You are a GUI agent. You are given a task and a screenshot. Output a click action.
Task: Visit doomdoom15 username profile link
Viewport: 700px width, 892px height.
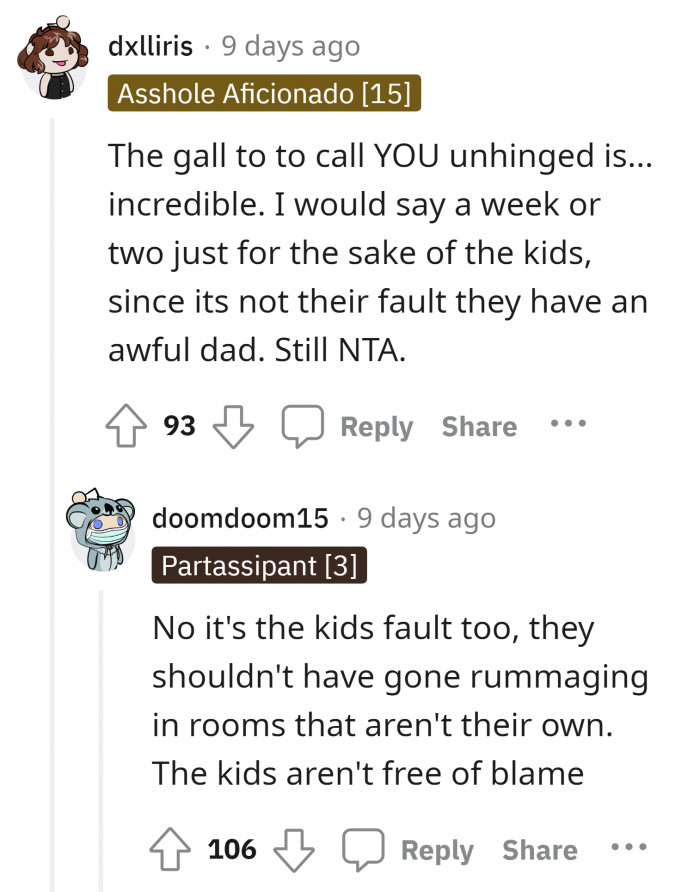[x=240, y=518]
